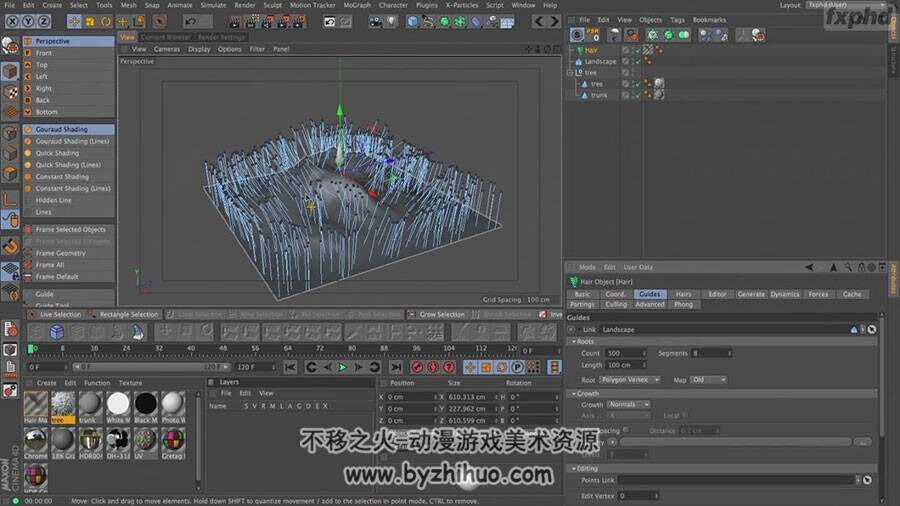The width and height of the screenshot is (900, 506).
Task: Toggle Autokeying red button
Action: click(433, 367)
